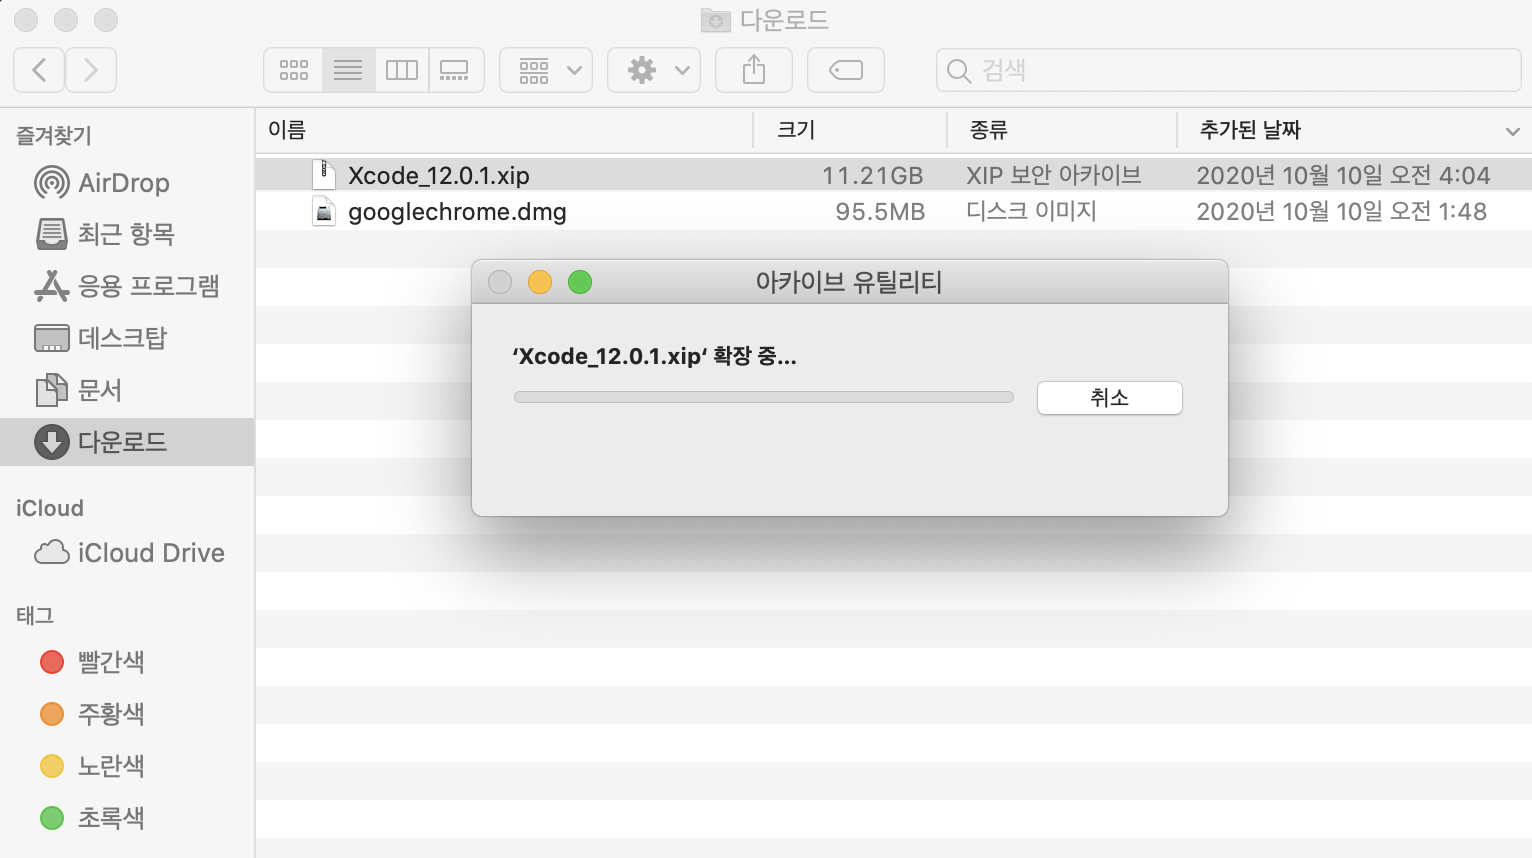Viewport: 1532px width, 858px height.
Task: Click the 즐겨찾기 sidebar section header
Action: coord(54,135)
